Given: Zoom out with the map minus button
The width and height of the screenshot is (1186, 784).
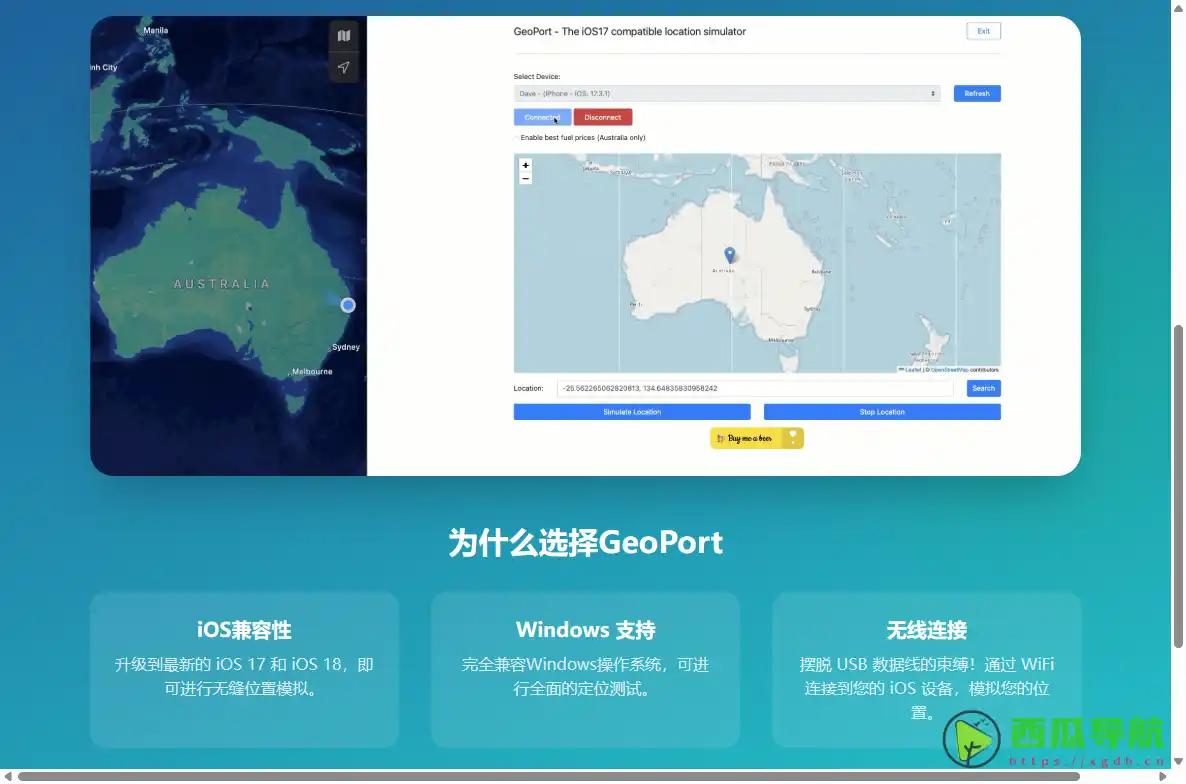Looking at the screenshot, I should tap(526, 178).
